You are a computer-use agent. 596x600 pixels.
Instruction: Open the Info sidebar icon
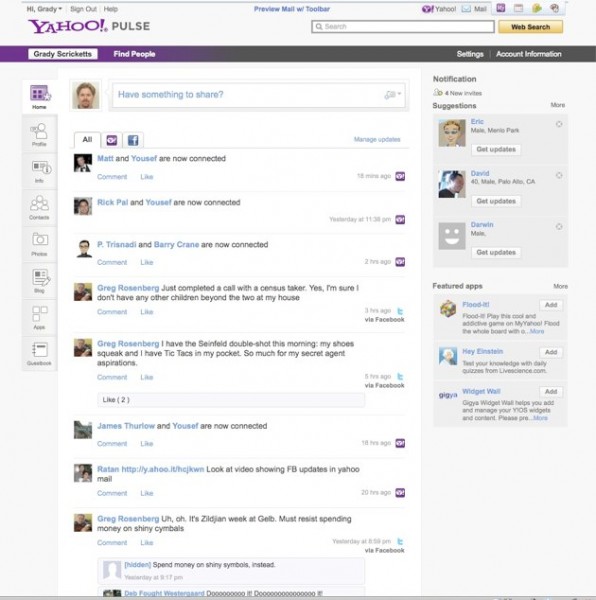click(39, 171)
